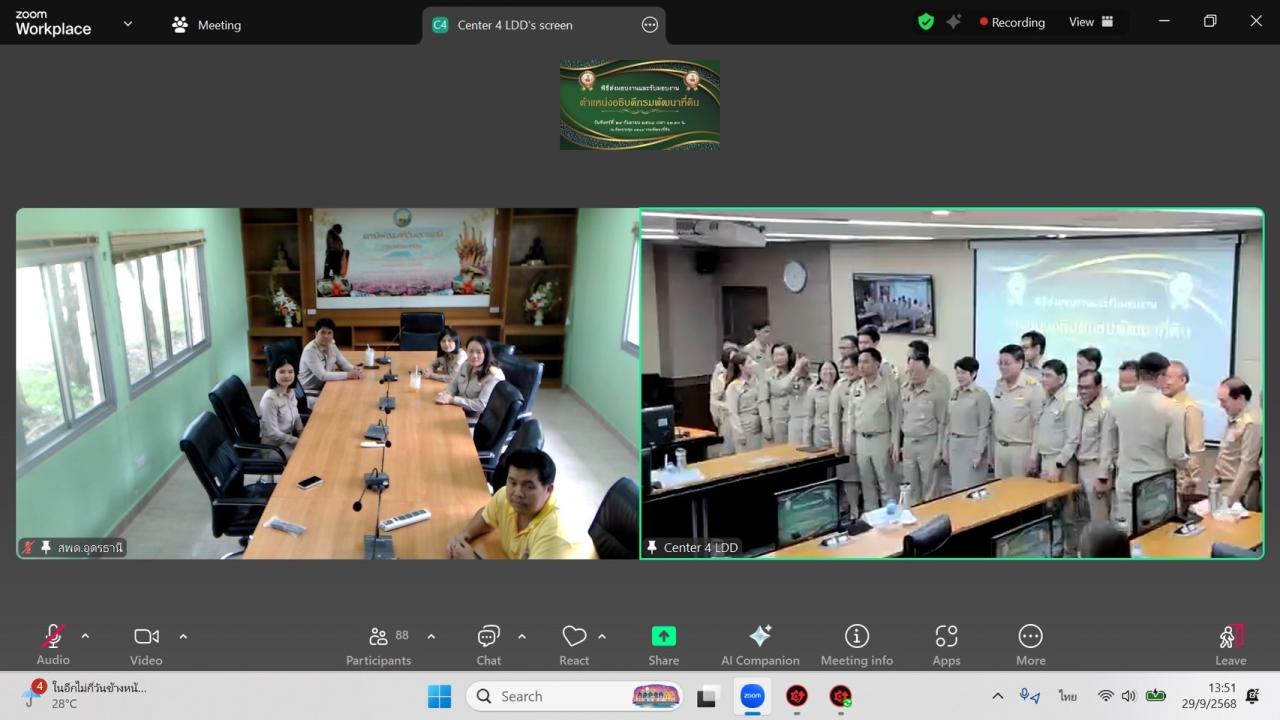
Task: Open AI Companion
Action: [x=760, y=644]
